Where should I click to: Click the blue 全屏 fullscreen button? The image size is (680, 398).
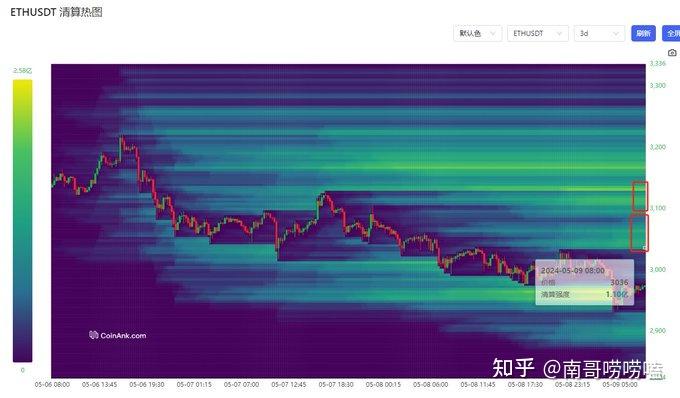(x=671, y=33)
